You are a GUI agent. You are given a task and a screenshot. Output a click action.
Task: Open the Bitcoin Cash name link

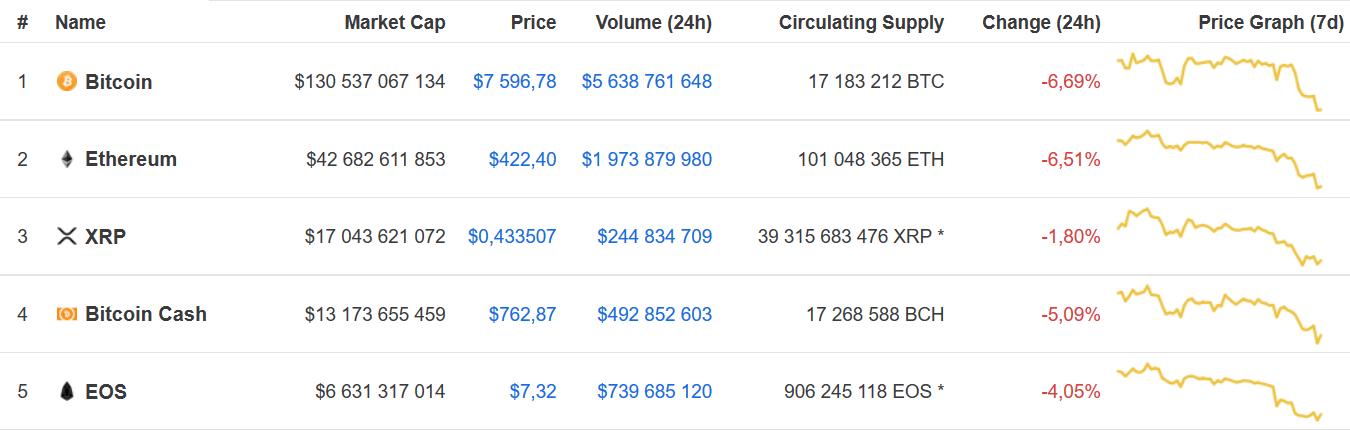[146, 314]
